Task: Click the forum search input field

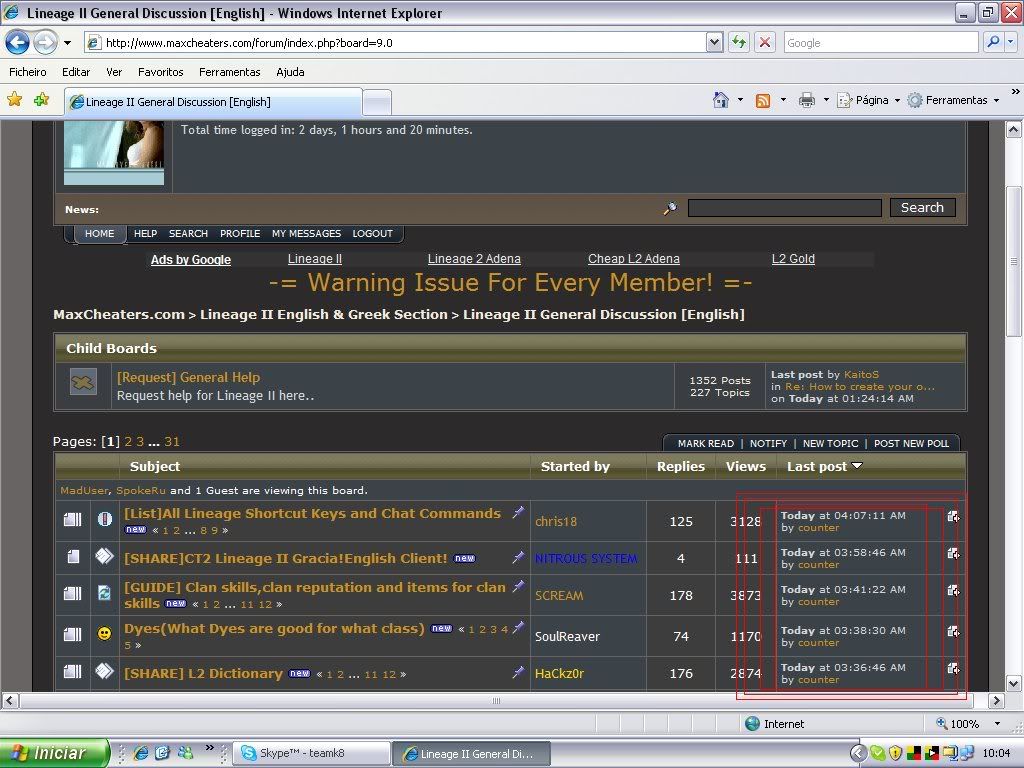Action: pyautogui.click(x=784, y=208)
